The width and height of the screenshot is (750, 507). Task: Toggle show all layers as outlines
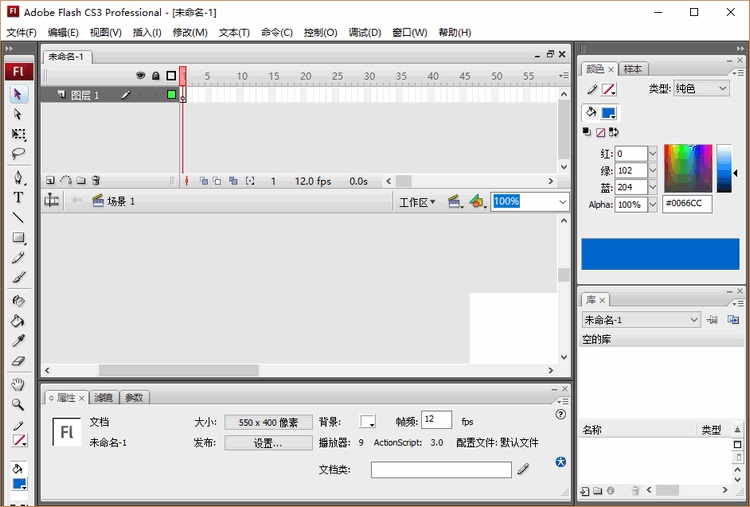pyautogui.click(x=171, y=76)
